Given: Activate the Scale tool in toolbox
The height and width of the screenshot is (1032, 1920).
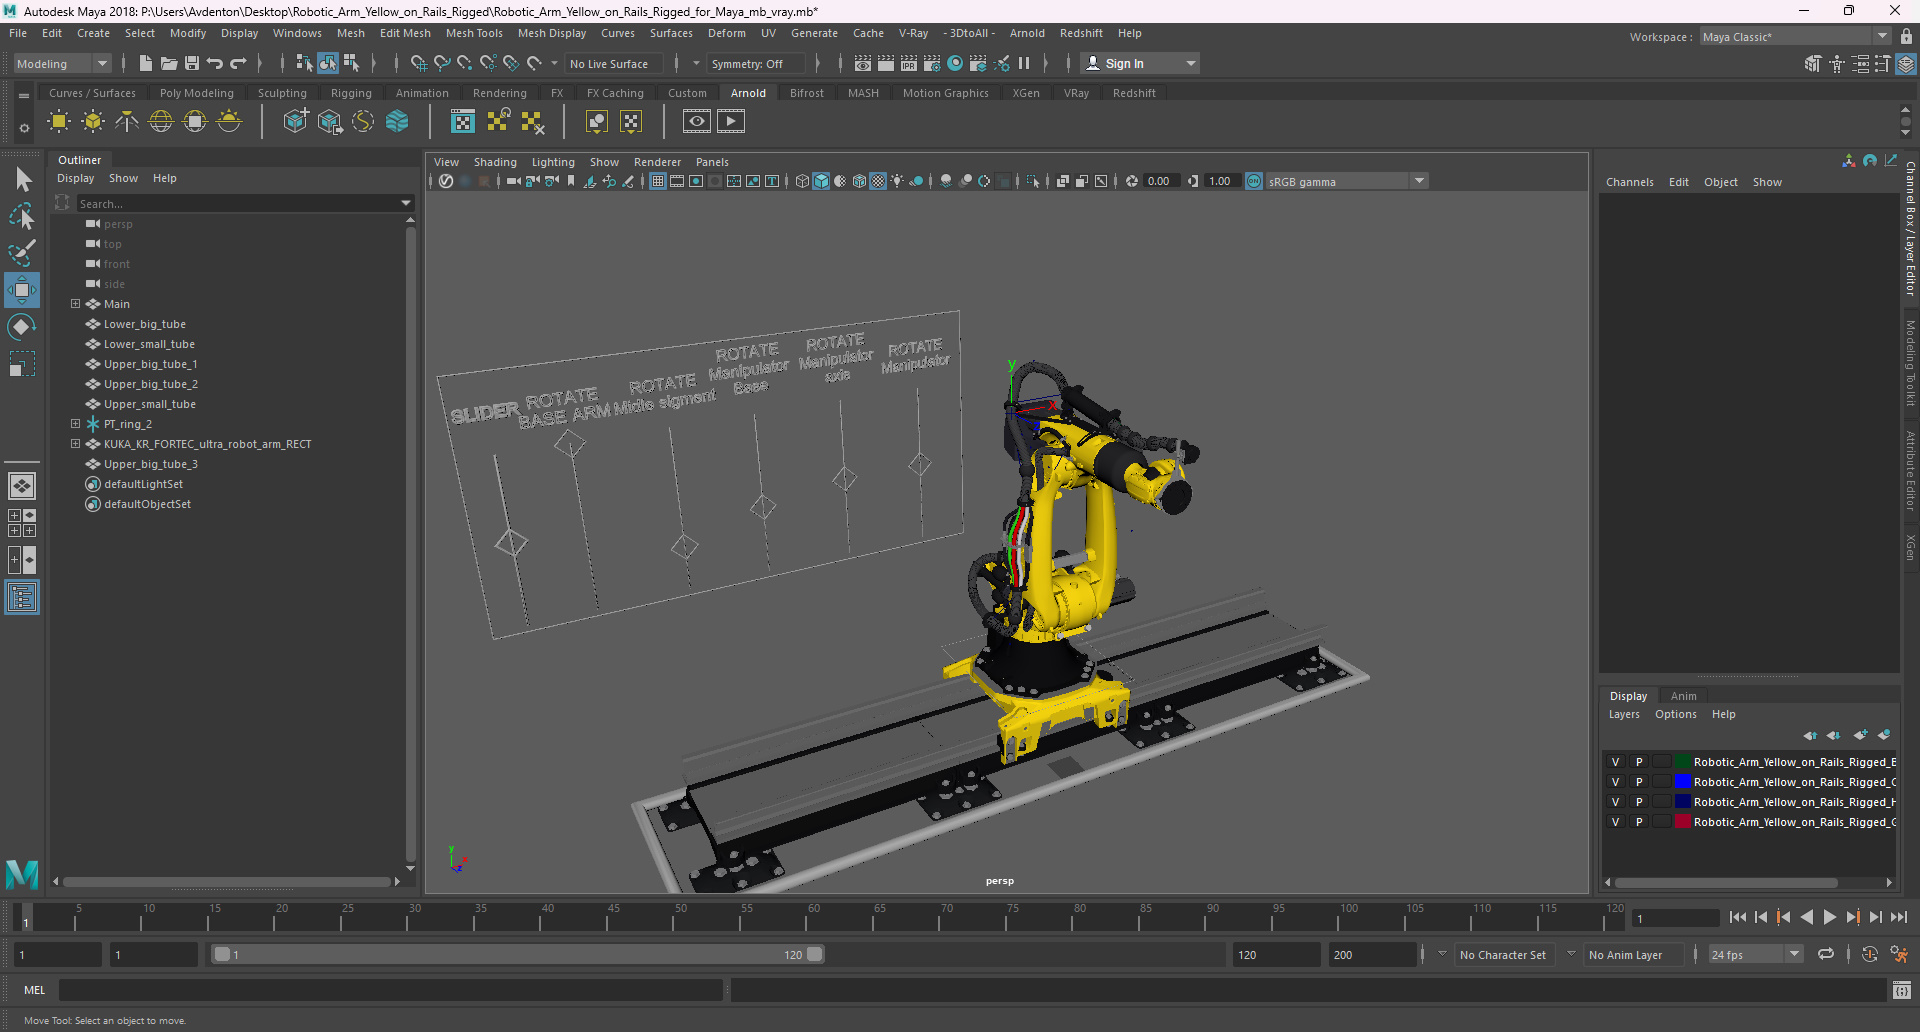Looking at the screenshot, I should pyautogui.click(x=22, y=364).
